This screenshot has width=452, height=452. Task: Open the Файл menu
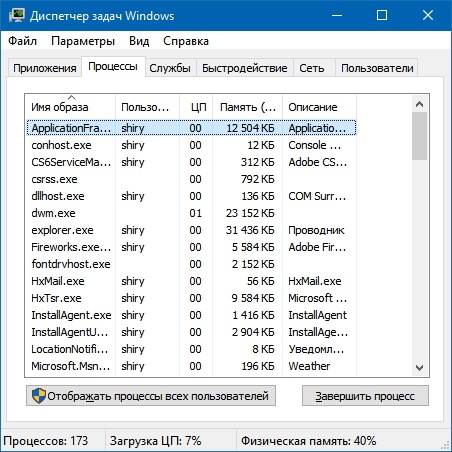[22, 41]
